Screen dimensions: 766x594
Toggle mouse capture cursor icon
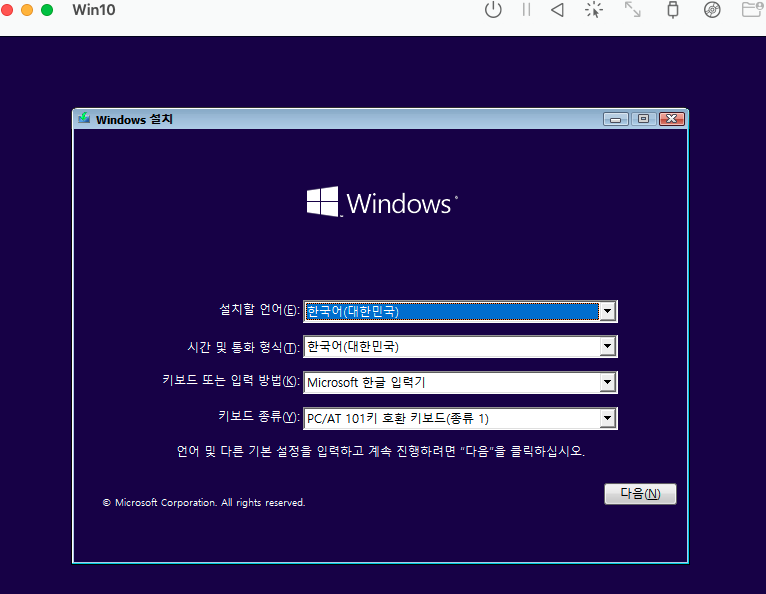(x=594, y=10)
